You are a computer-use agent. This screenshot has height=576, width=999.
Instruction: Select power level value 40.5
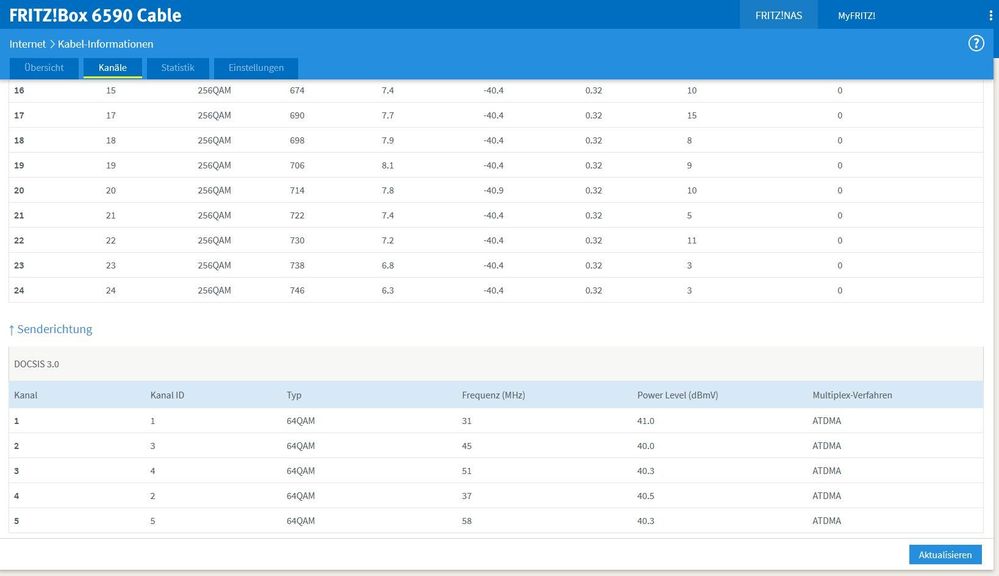click(645, 496)
